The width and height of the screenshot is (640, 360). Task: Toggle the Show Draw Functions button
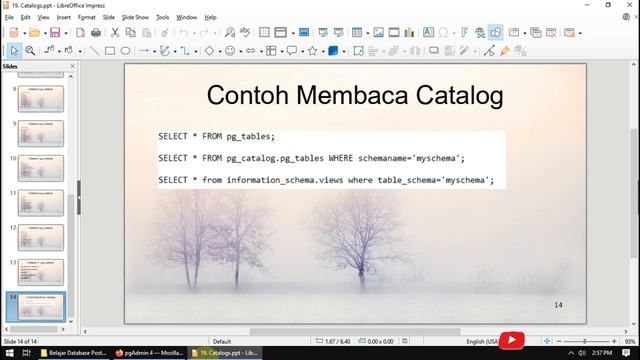pos(496,33)
